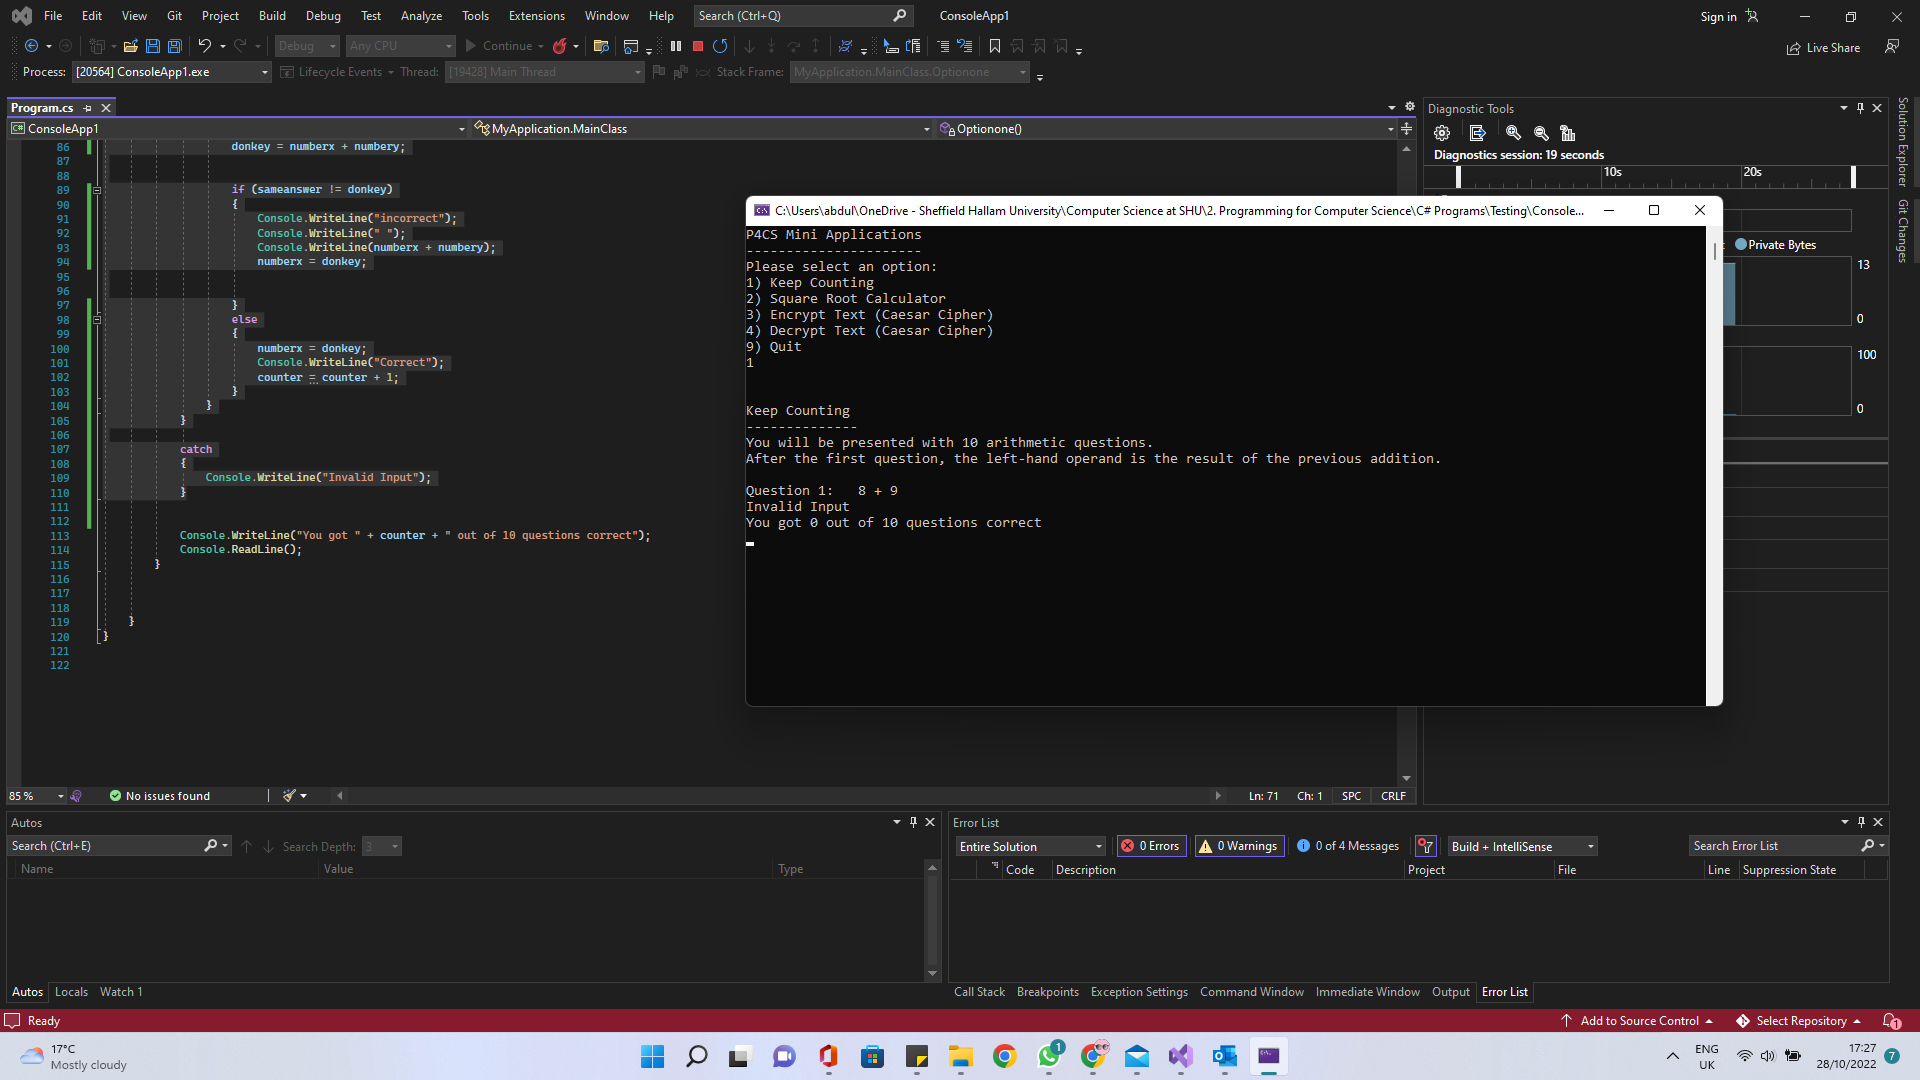
Task: Toggle the 0 of 4 Messages filter
Action: [x=1348, y=846]
